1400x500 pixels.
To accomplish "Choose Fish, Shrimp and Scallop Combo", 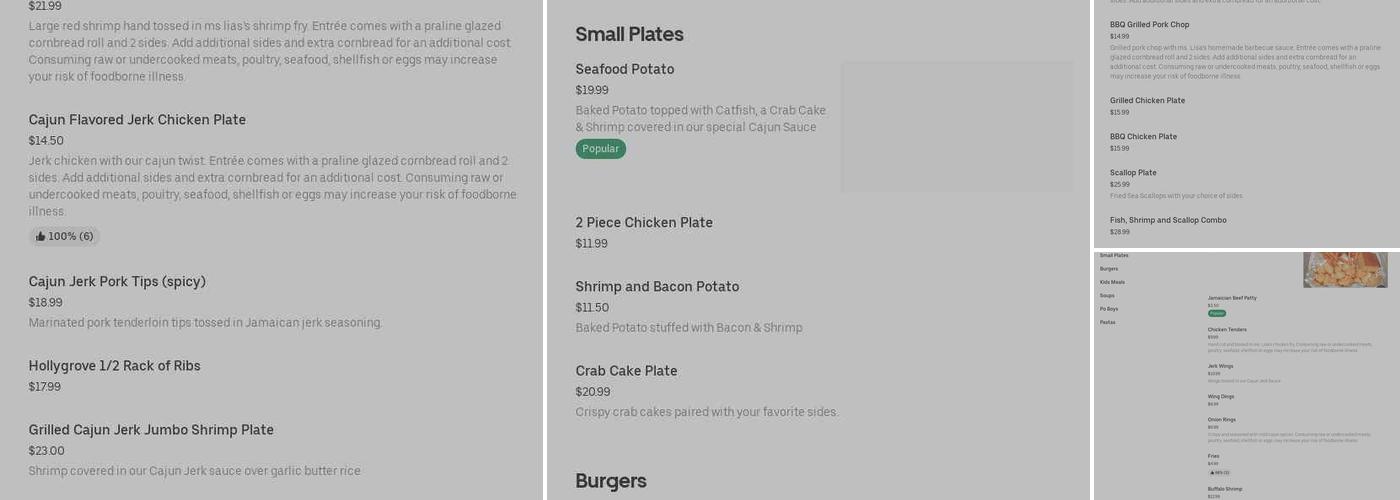I will coord(1167,220).
